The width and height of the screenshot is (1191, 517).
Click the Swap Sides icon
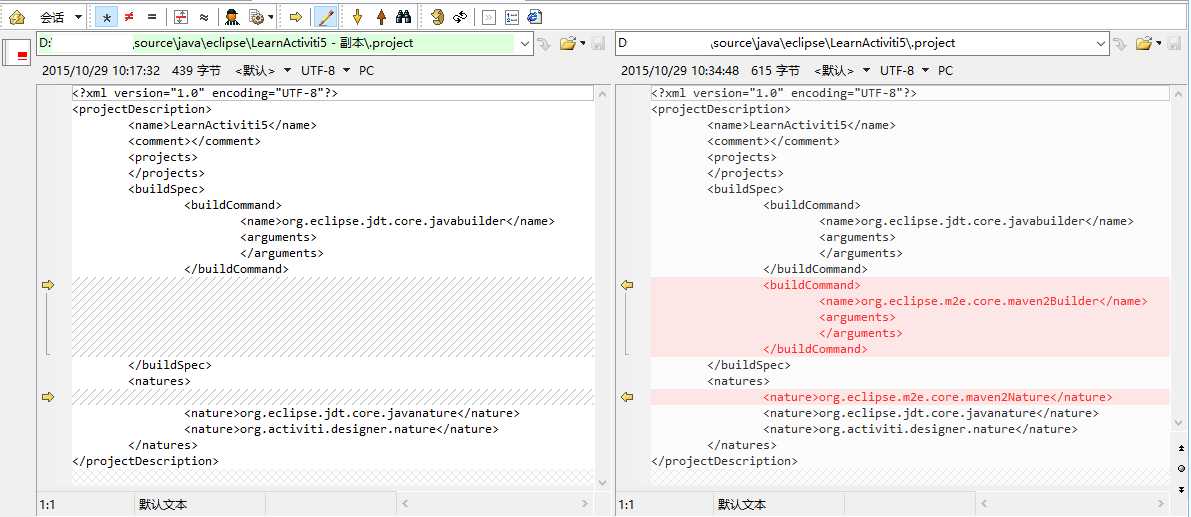[436, 16]
